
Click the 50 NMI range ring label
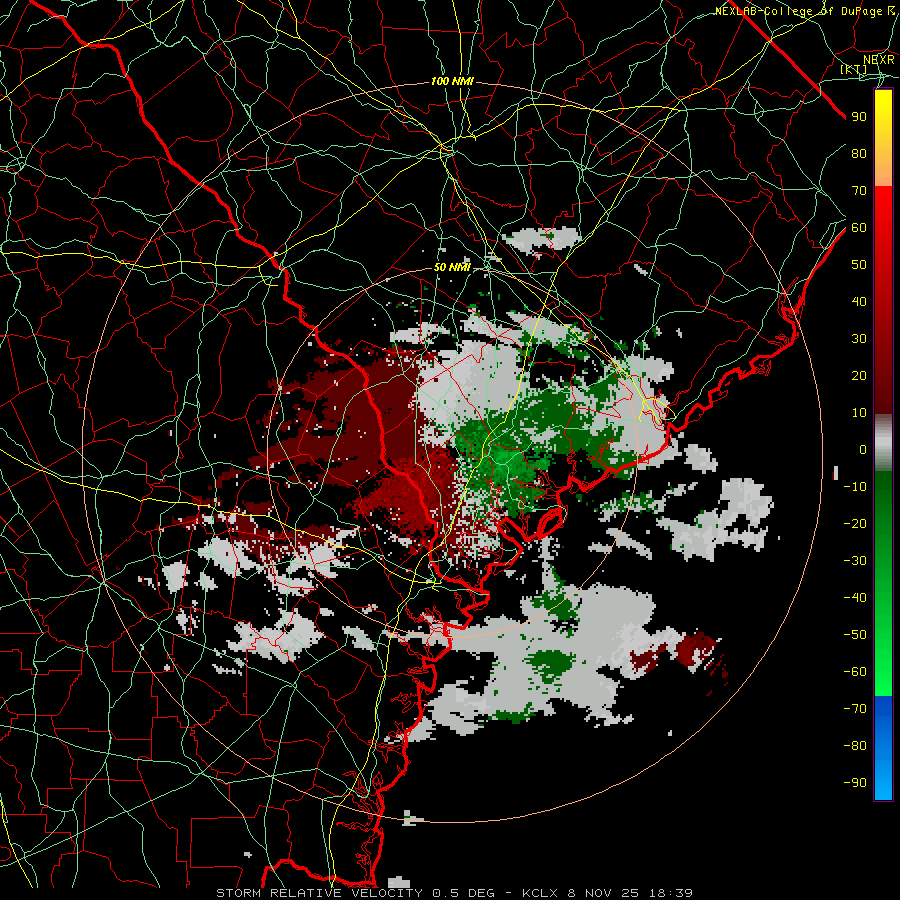[x=452, y=267]
